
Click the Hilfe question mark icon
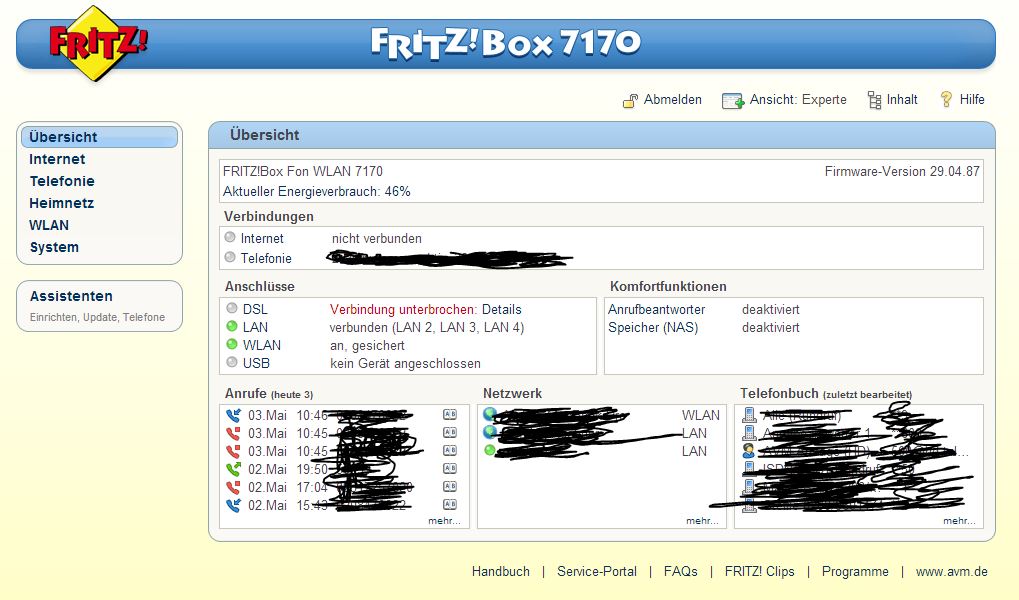946,99
